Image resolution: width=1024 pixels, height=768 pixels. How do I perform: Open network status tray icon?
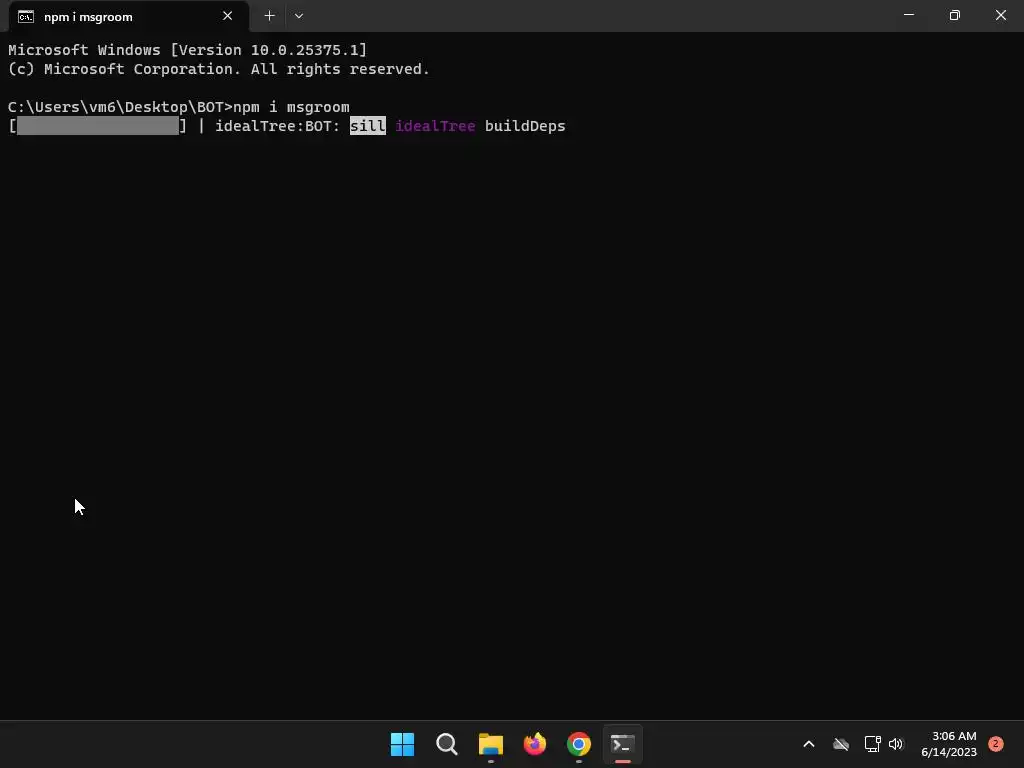(872, 744)
